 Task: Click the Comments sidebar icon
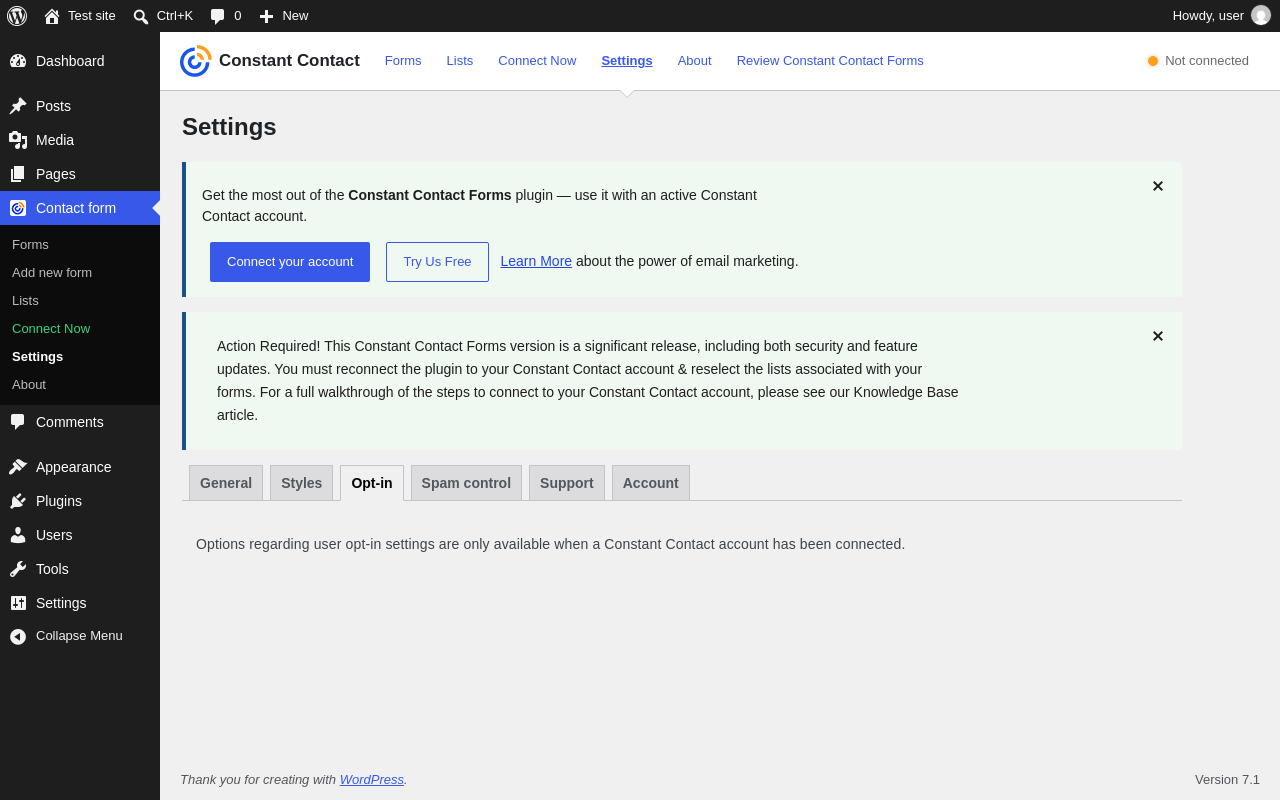[x=18, y=422]
